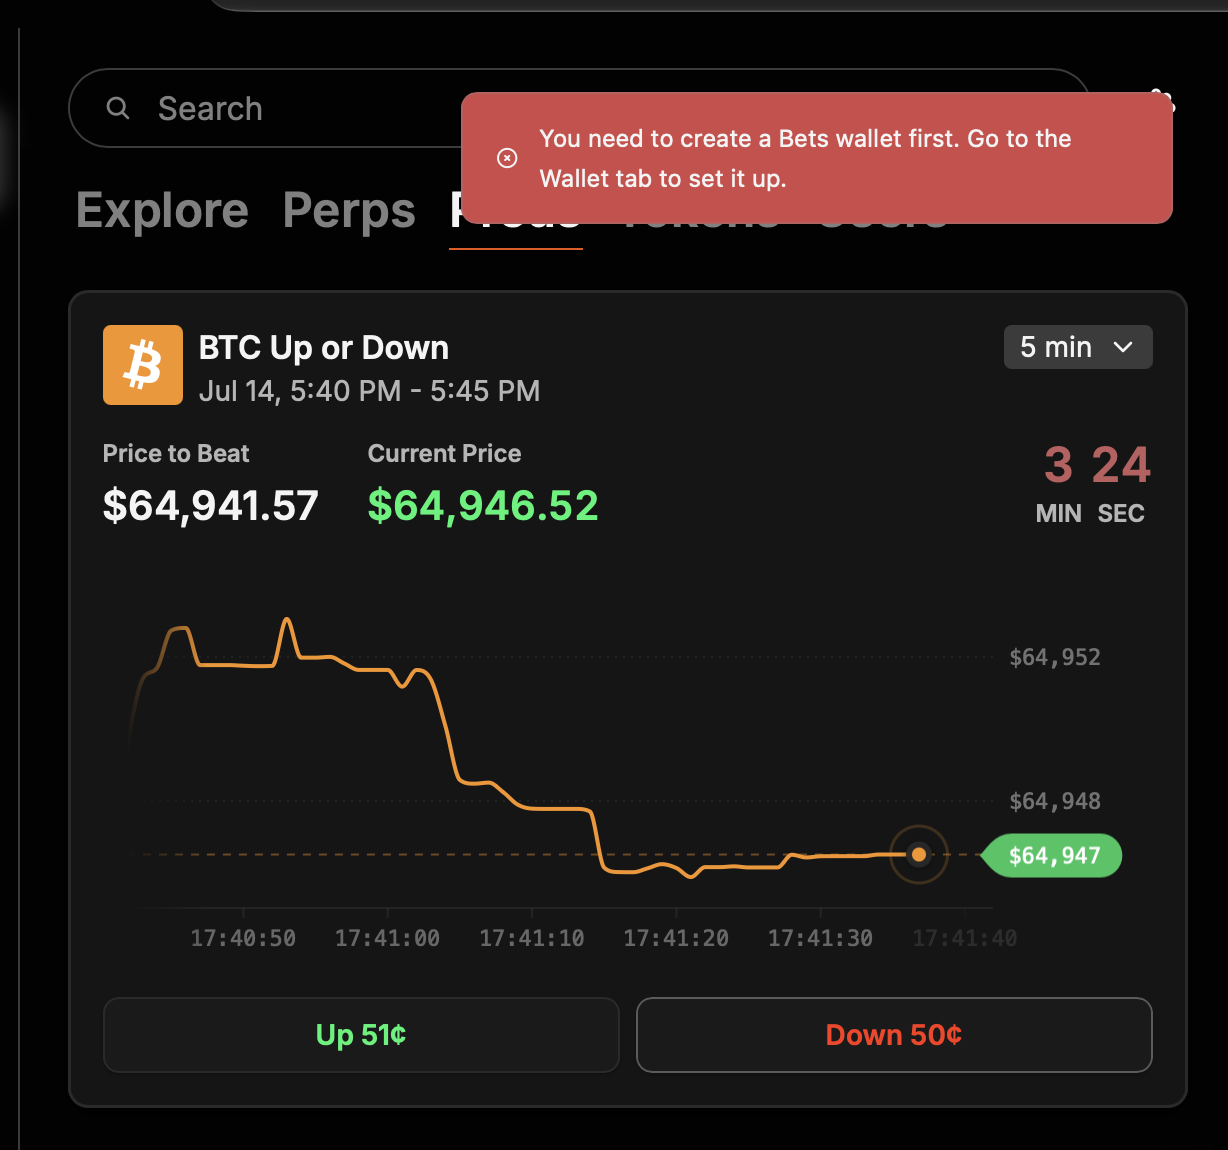Switch to the Explore tab
The height and width of the screenshot is (1150, 1228).
pos(162,211)
